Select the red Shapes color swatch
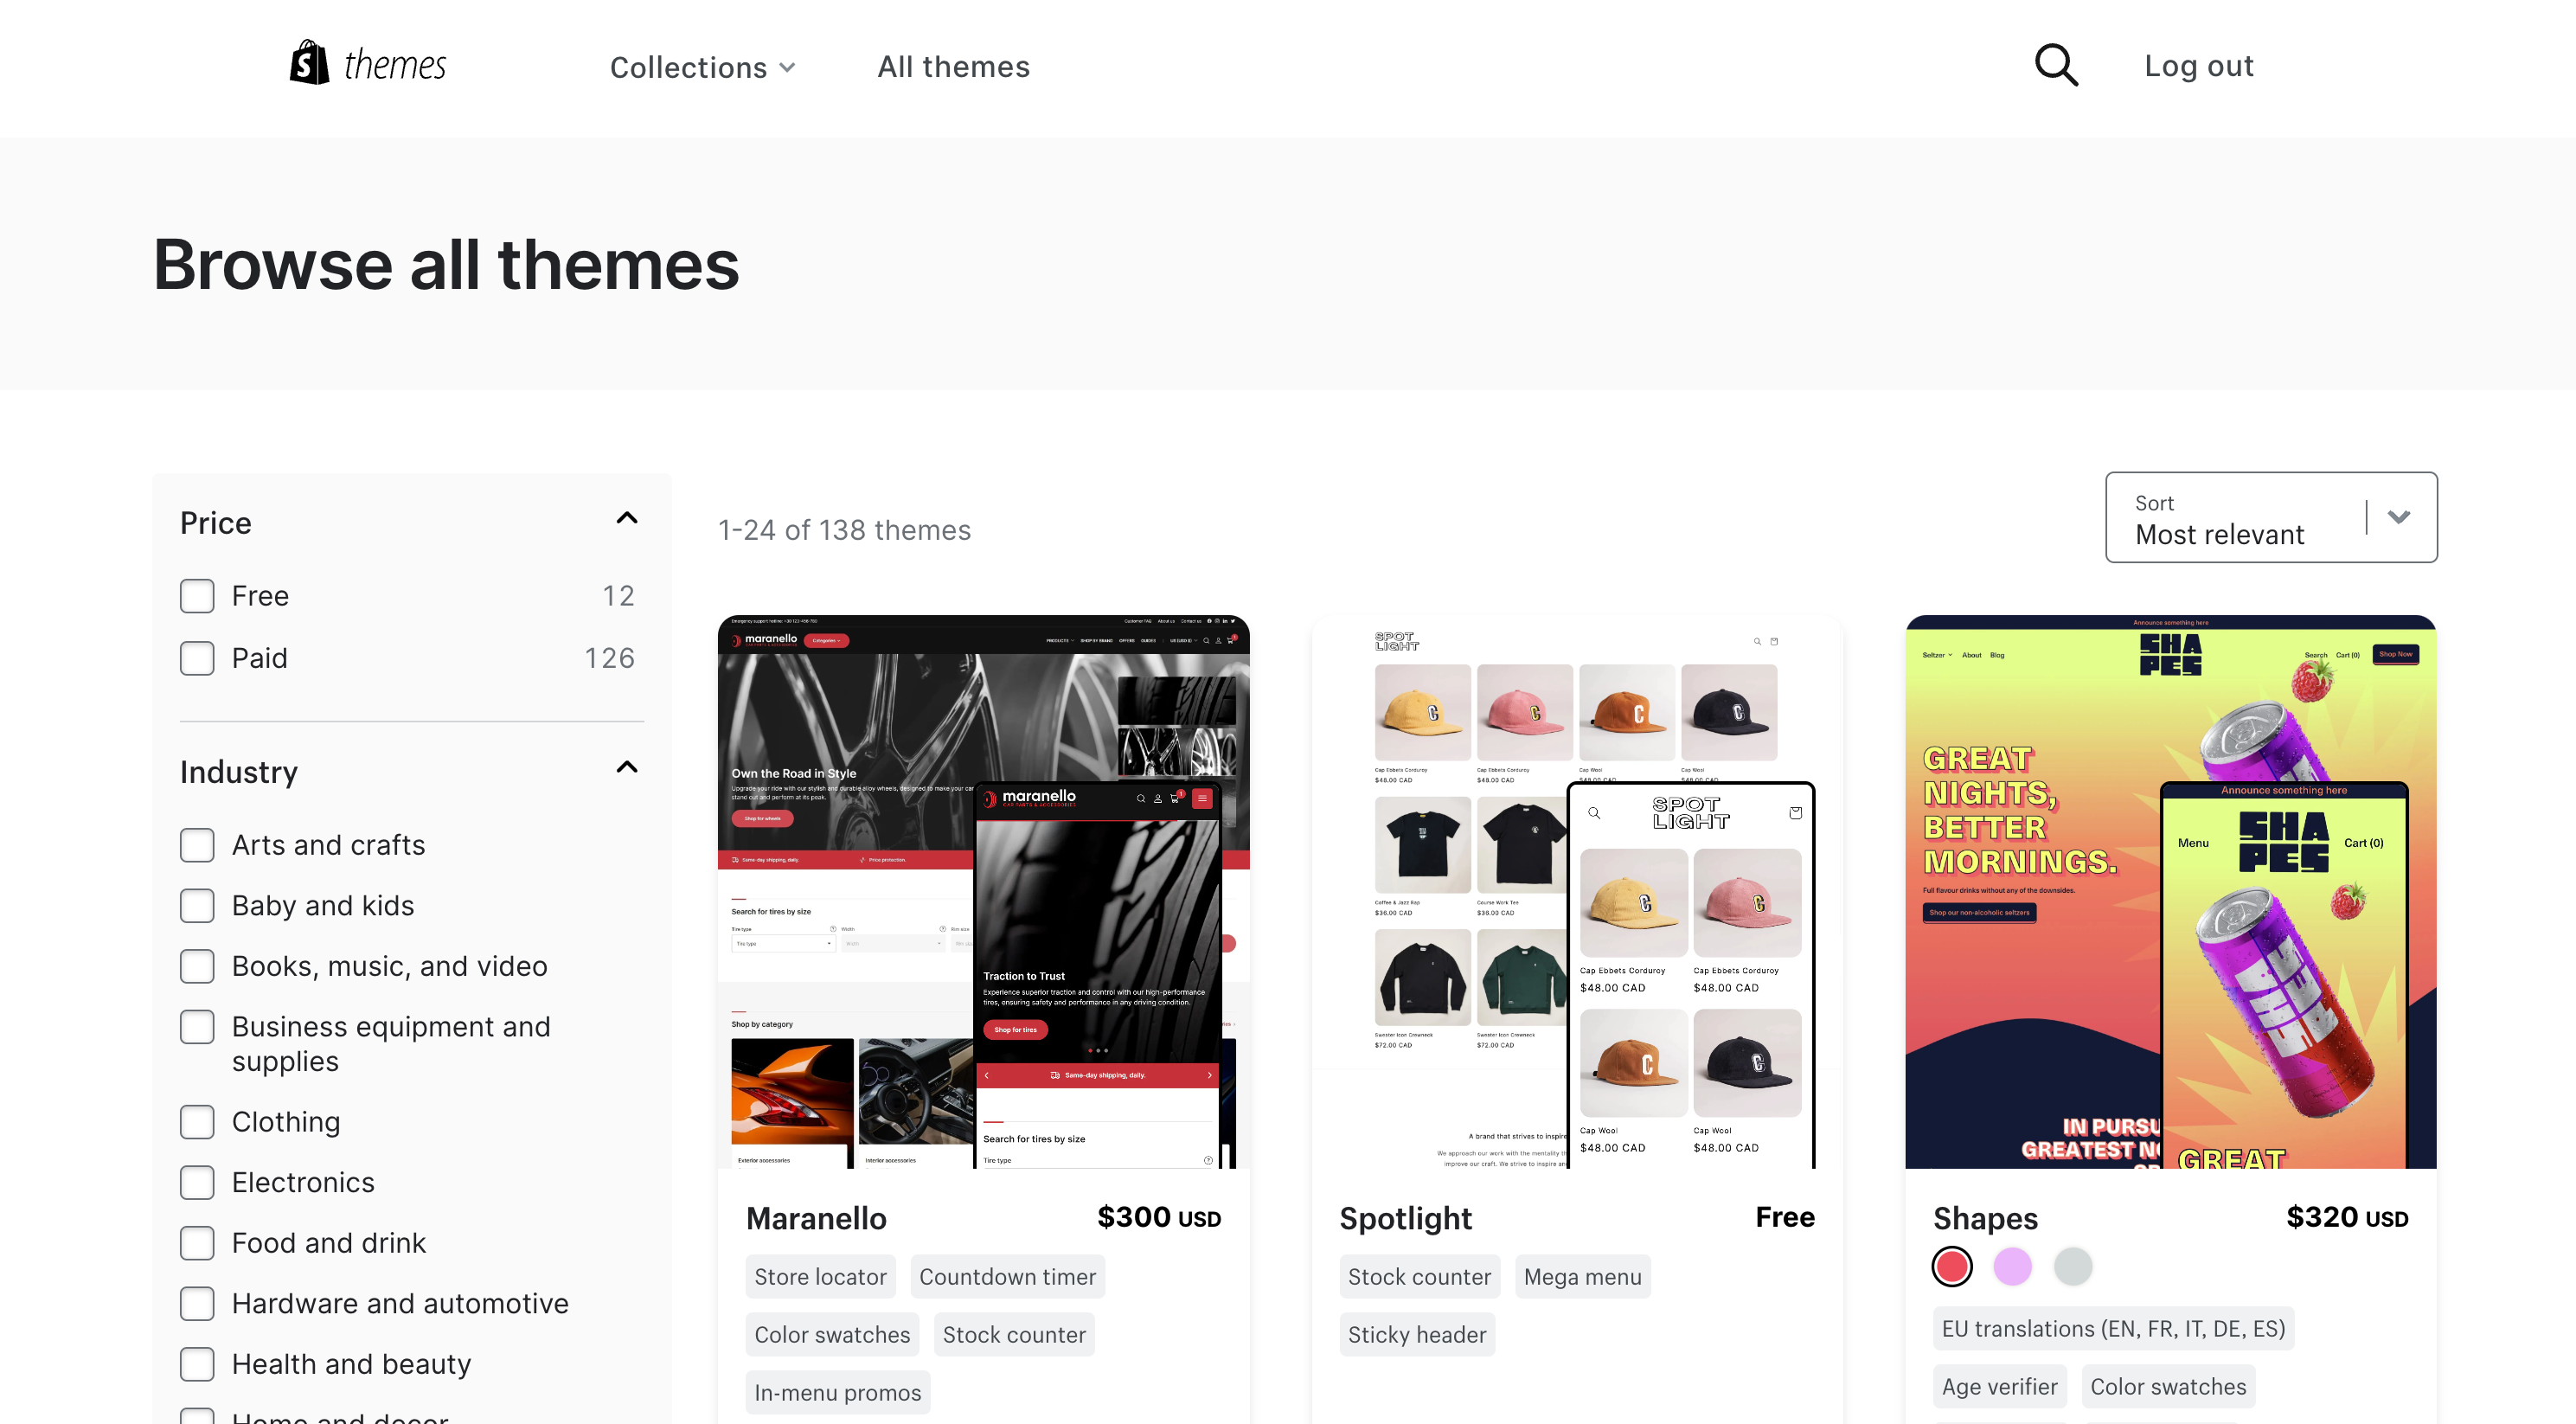This screenshot has height=1424, width=2576. click(x=1952, y=1266)
